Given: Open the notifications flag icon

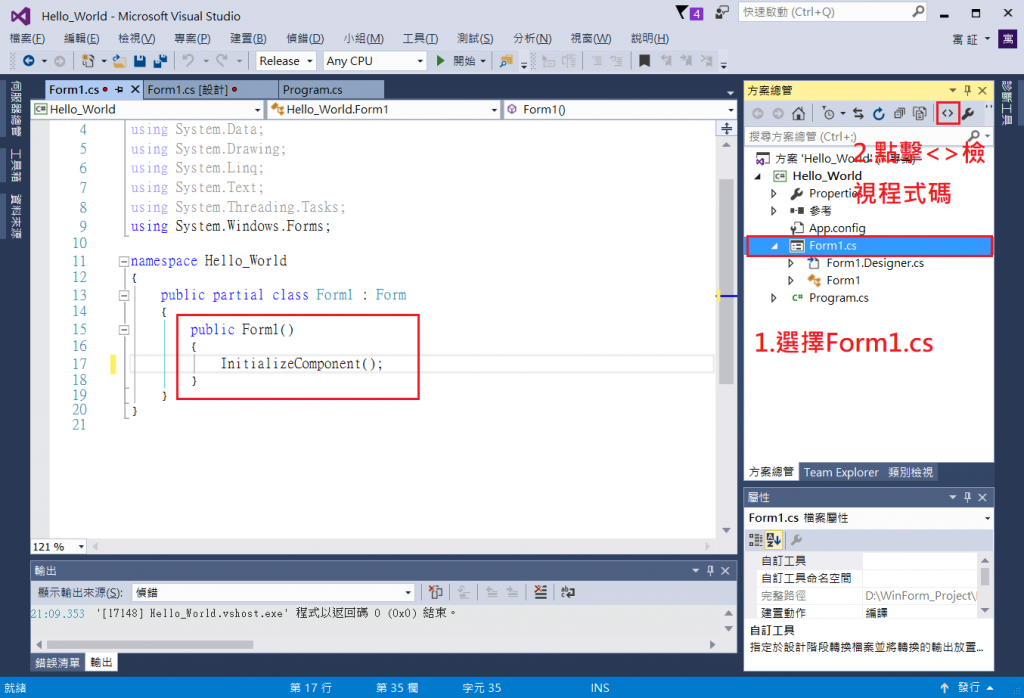Looking at the screenshot, I should pos(682,12).
